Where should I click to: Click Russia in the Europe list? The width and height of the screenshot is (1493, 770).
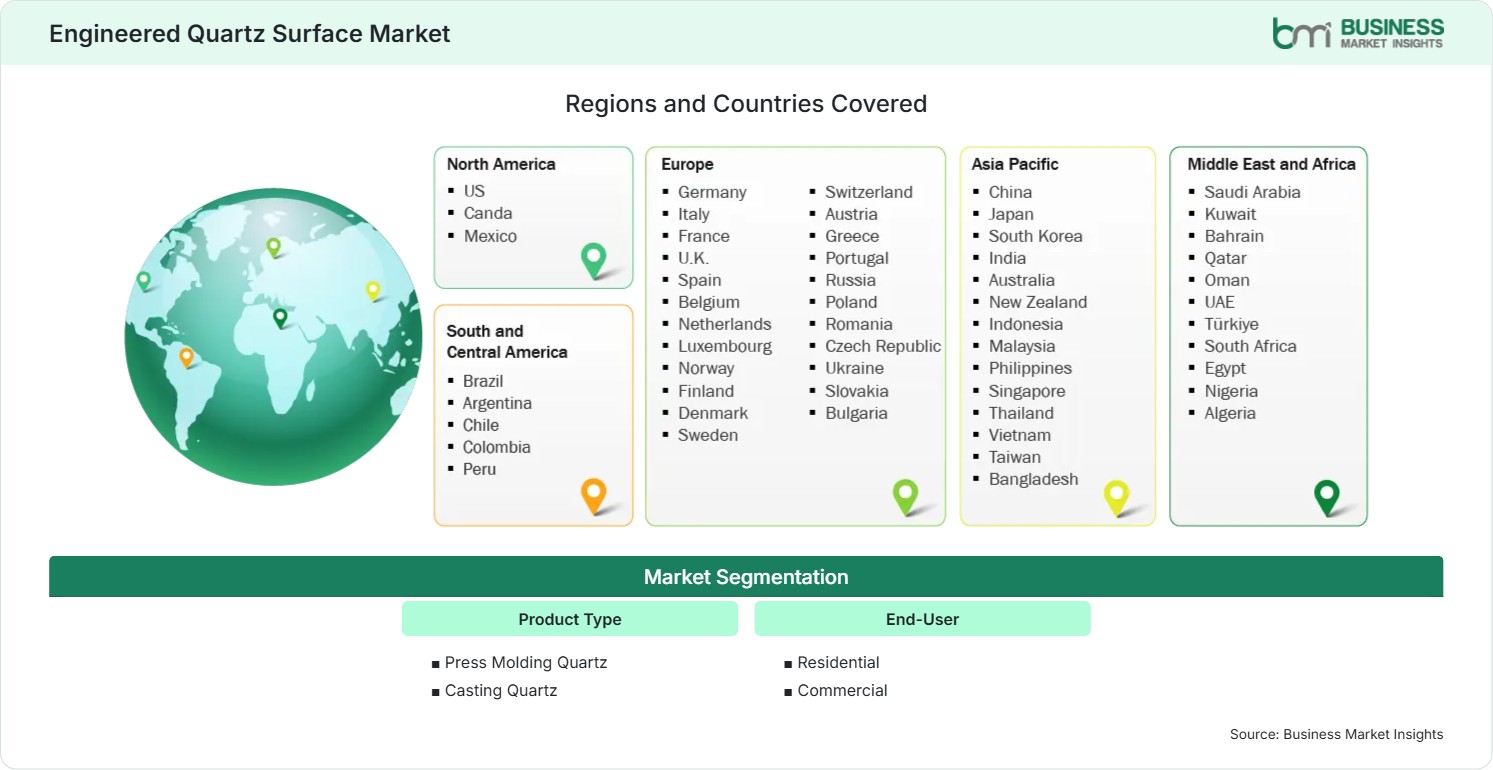(x=850, y=280)
